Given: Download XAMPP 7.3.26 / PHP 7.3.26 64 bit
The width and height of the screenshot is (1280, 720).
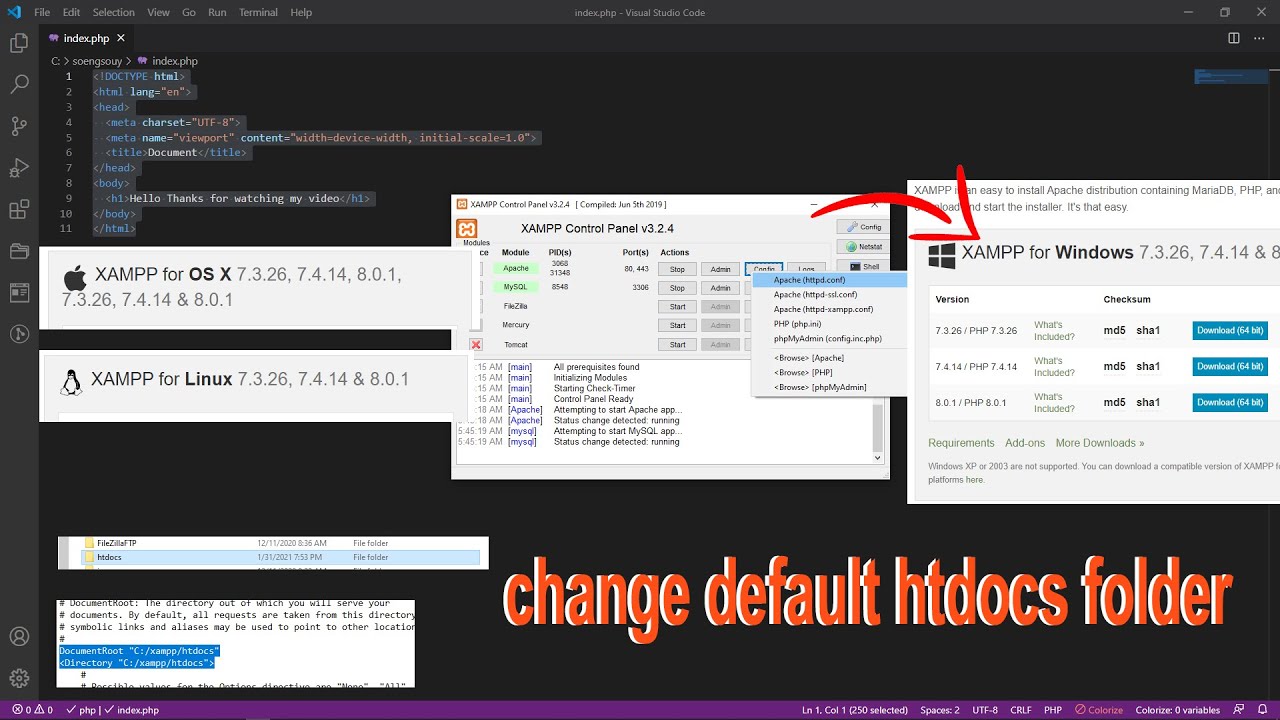Looking at the screenshot, I should coord(1230,331).
